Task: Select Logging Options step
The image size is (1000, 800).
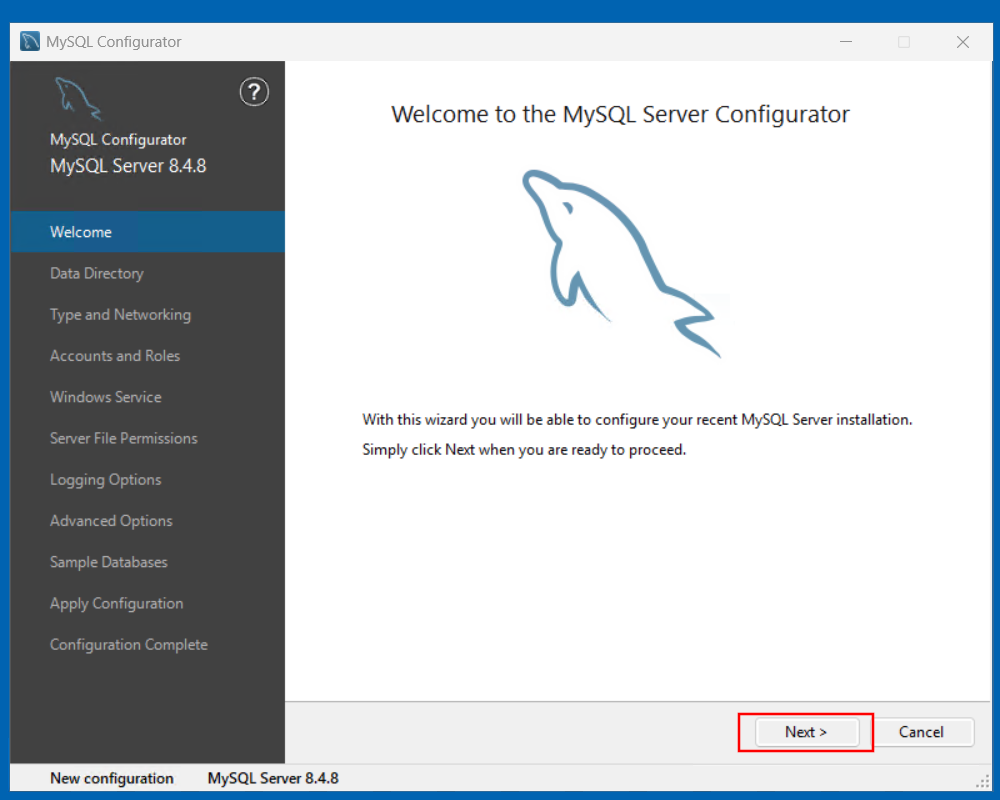Action: click(147, 479)
